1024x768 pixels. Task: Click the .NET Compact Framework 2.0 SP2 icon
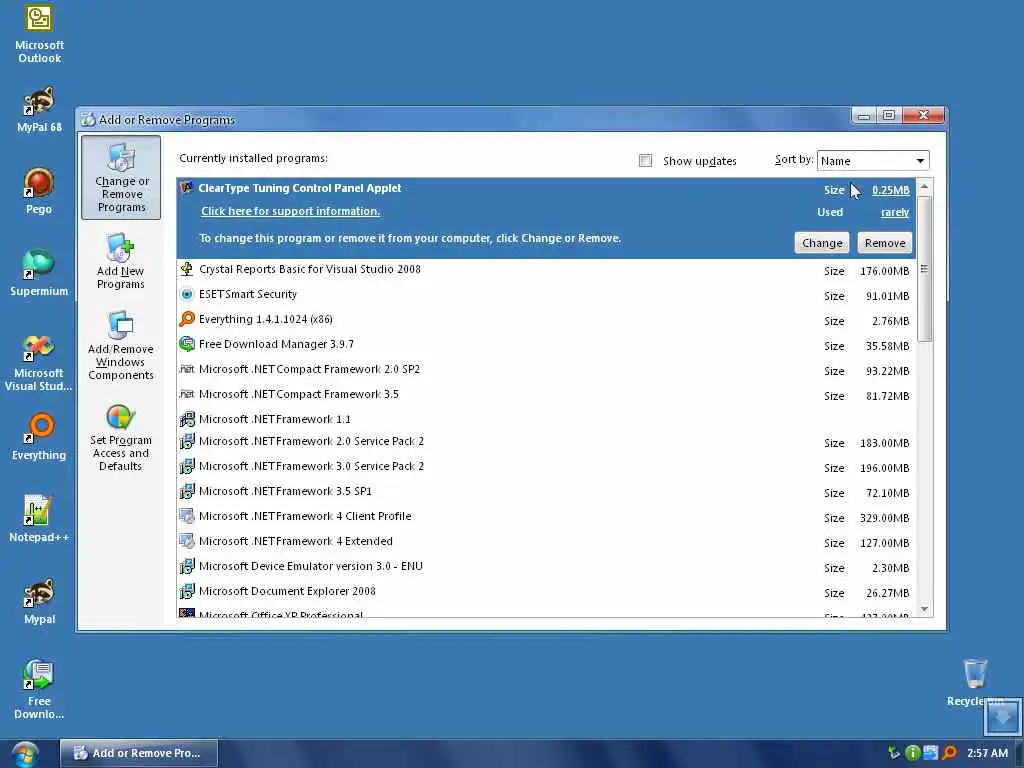187,369
